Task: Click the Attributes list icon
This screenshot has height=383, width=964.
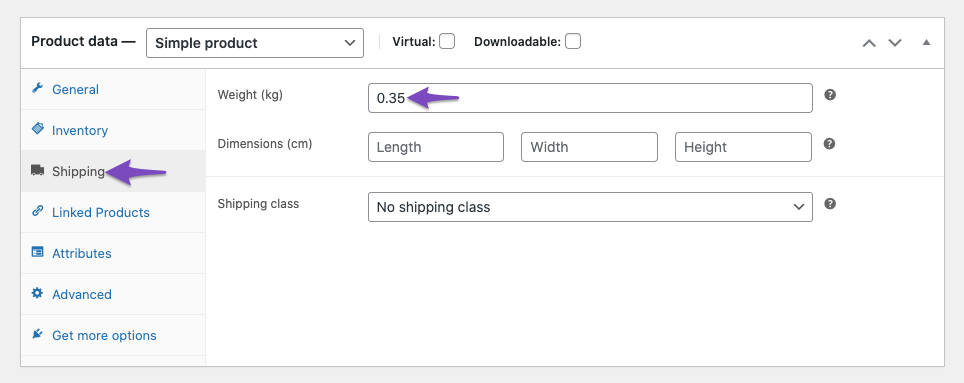Action: 38,252
